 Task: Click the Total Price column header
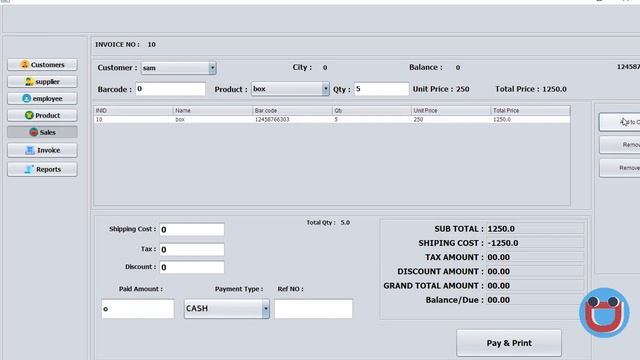pyautogui.click(x=530, y=111)
